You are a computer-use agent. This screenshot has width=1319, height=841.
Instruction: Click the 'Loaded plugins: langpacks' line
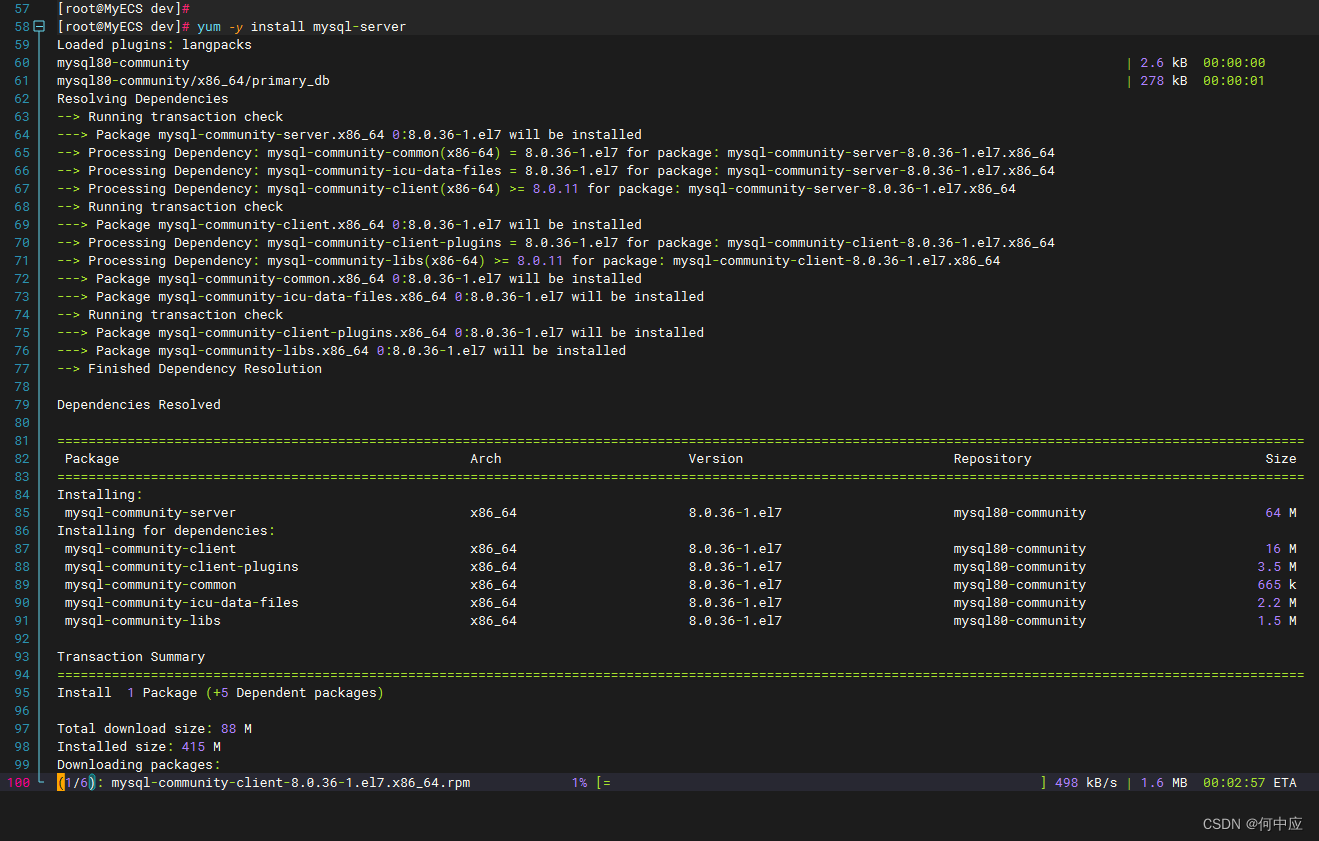tap(154, 45)
